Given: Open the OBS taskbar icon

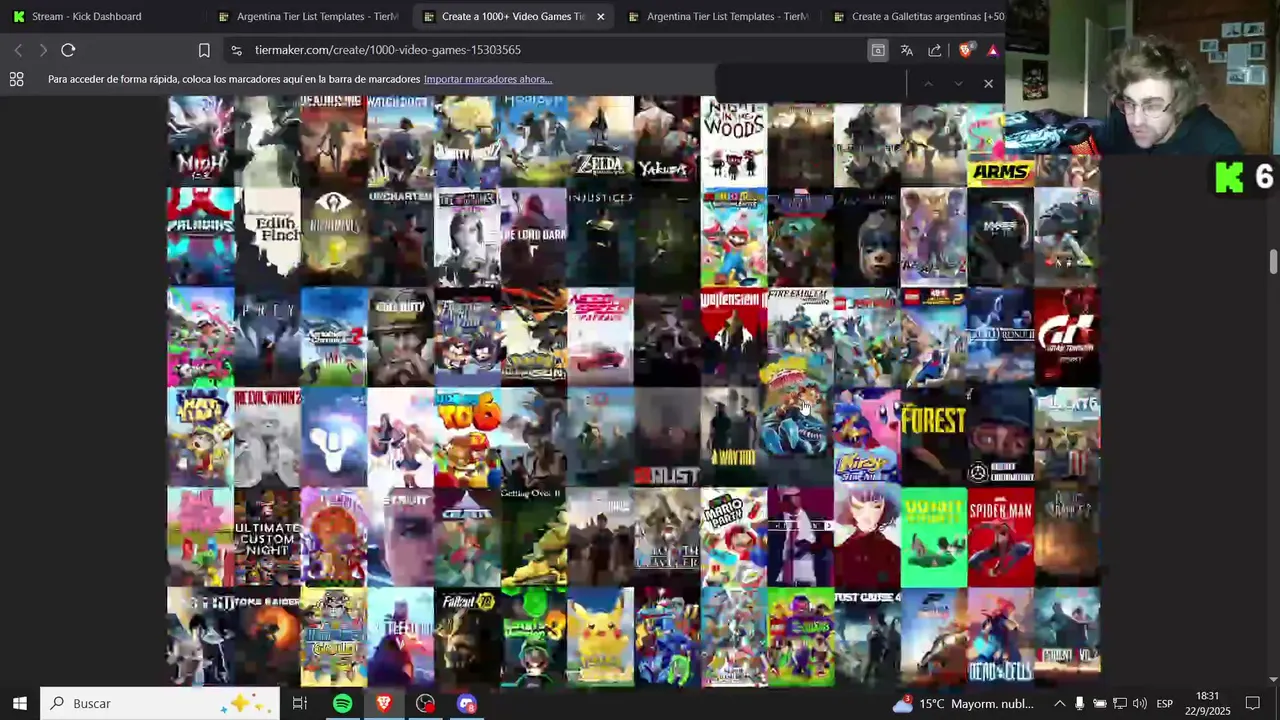Looking at the screenshot, I should [x=426, y=703].
